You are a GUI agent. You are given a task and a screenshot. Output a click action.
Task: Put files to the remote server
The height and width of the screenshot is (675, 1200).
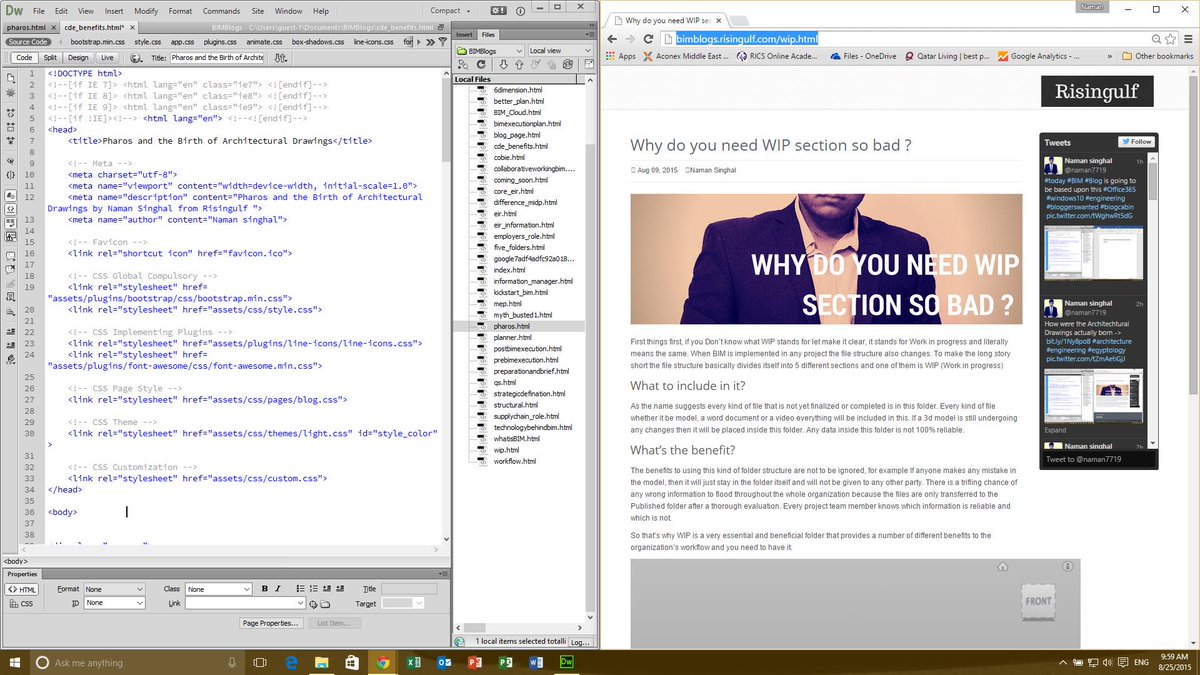(x=519, y=65)
